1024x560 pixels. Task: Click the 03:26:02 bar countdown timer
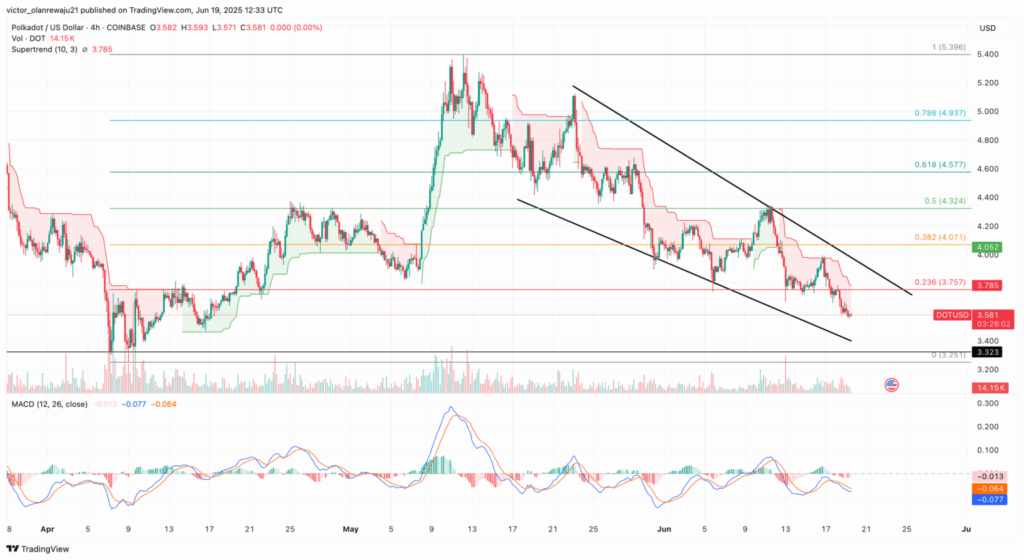[x=993, y=324]
